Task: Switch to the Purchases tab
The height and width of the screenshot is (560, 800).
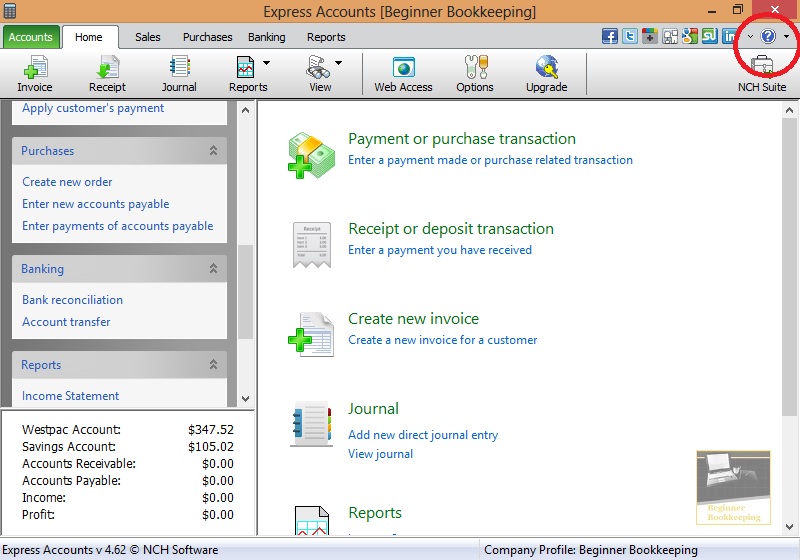Action: pyautogui.click(x=208, y=37)
